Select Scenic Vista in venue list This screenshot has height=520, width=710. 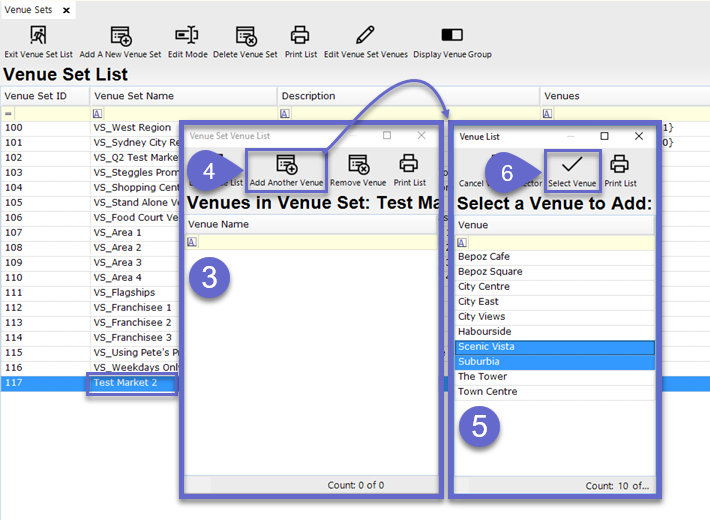pyautogui.click(x=486, y=347)
